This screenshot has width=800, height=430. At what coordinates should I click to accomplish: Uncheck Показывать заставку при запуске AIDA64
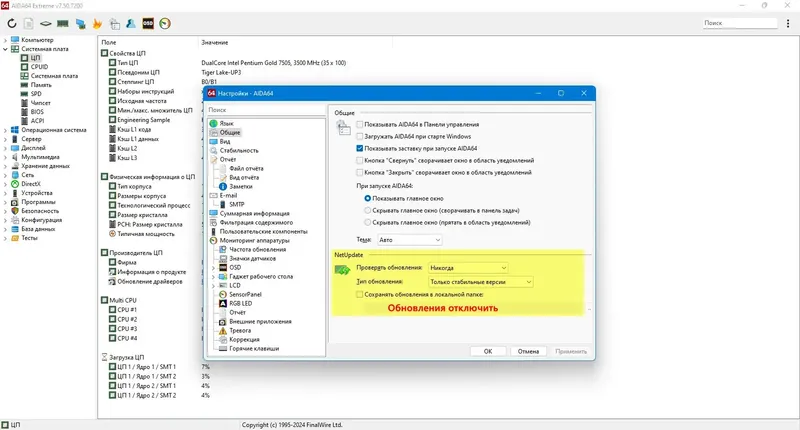(360, 148)
